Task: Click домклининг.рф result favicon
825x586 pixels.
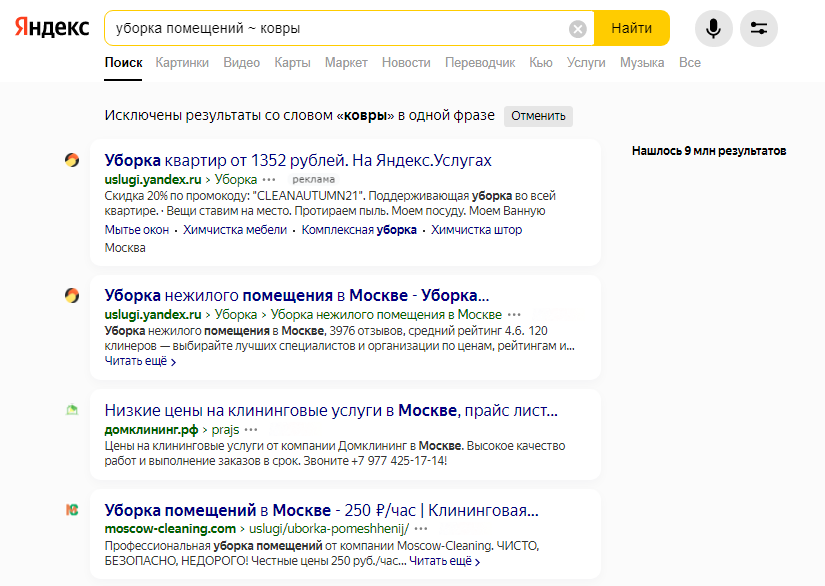Action: click(72, 409)
